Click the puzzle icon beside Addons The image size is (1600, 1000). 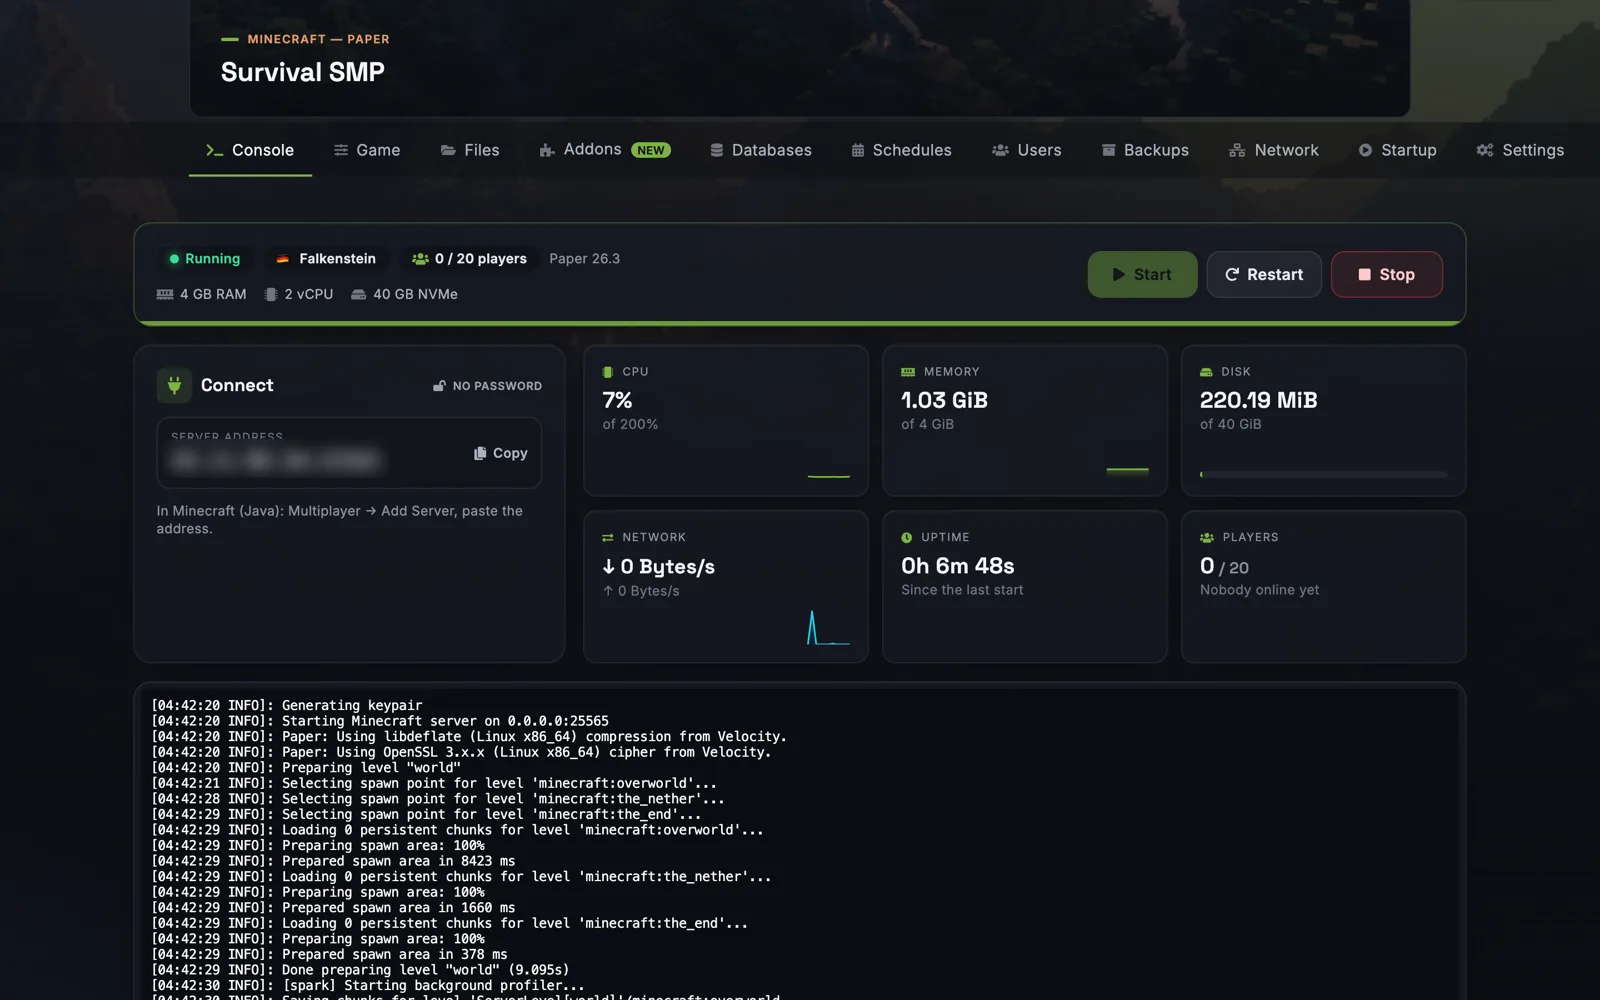pos(547,150)
